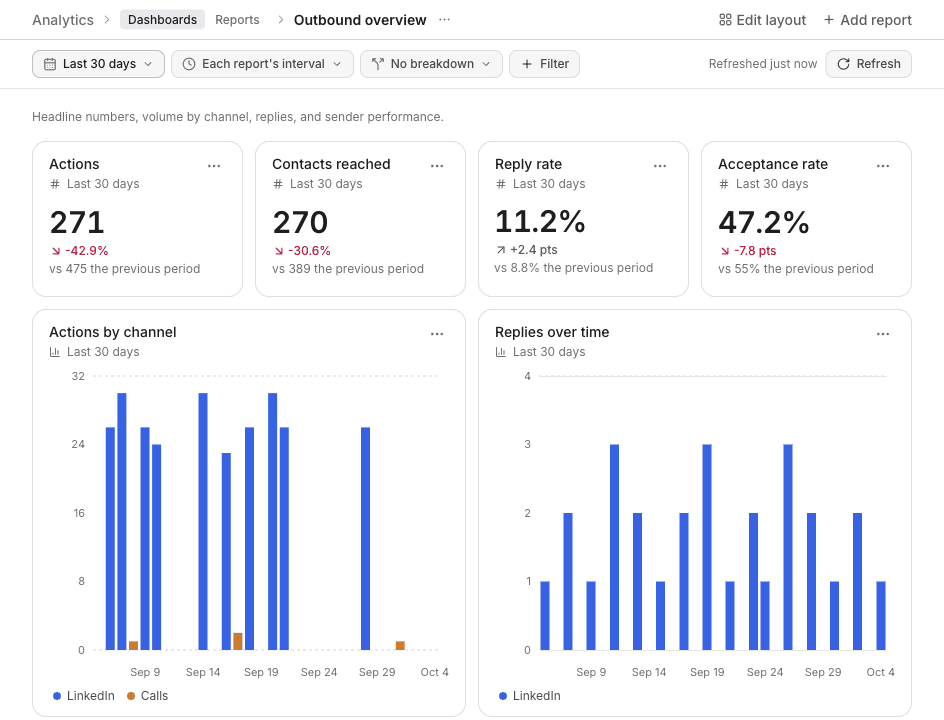This screenshot has height=720, width=944.
Task: Click the Sep 29 label in Actions by channel chart
Action: (x=377, y=672)
